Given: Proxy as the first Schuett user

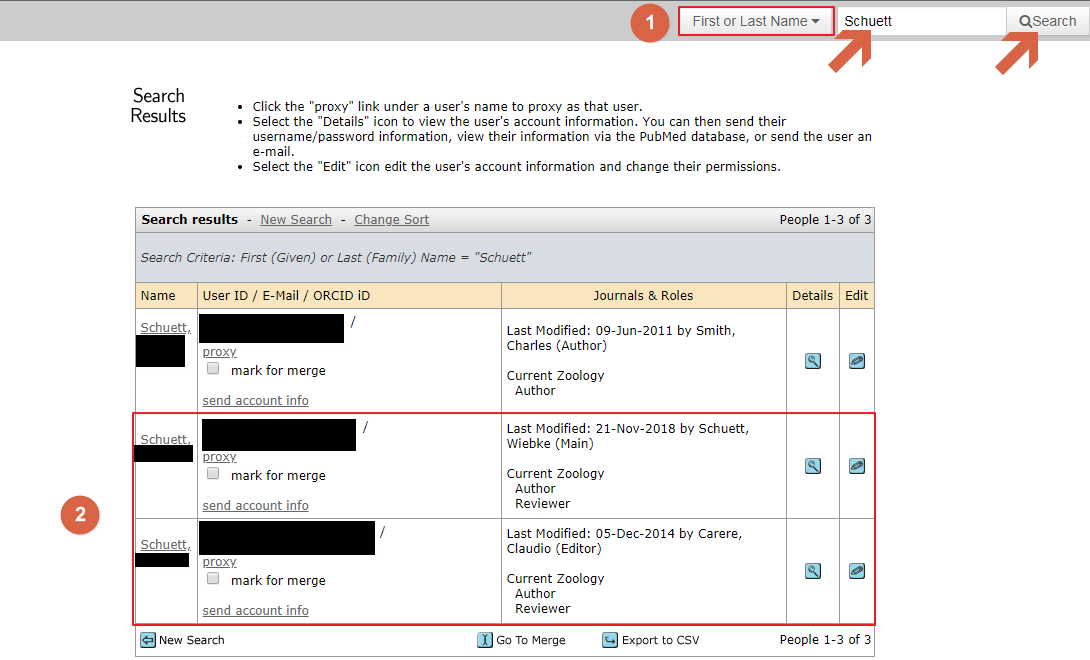Looking at the screenshot, I should [x=219, y=352].
